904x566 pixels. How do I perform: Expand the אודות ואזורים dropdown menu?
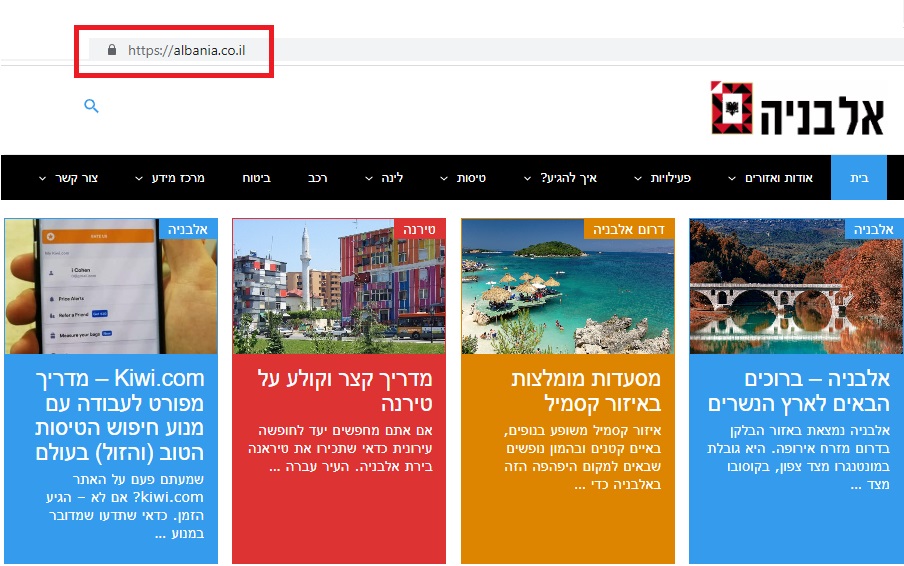779,178
